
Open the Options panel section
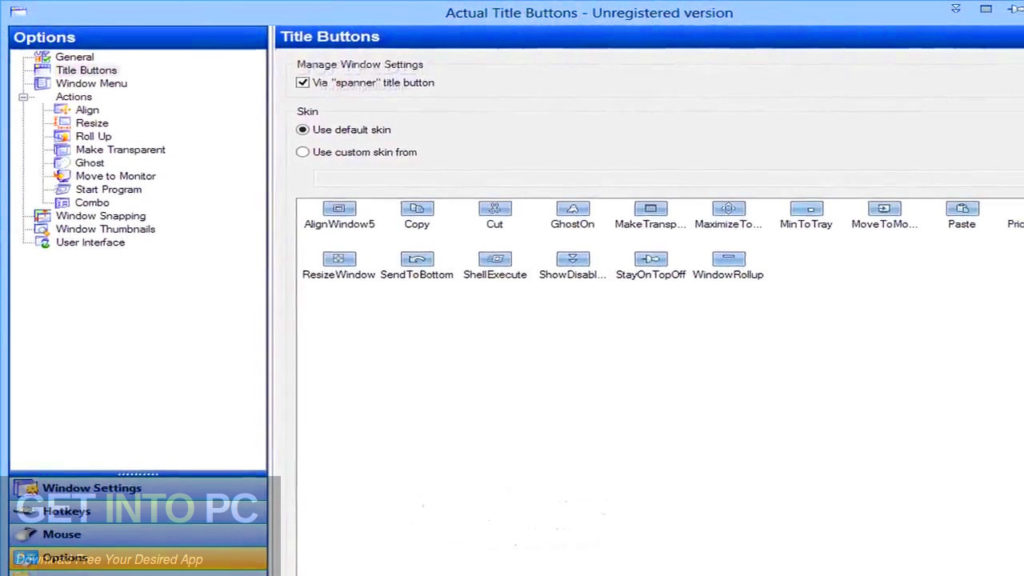pyautogui.click(x=138, y=558)
